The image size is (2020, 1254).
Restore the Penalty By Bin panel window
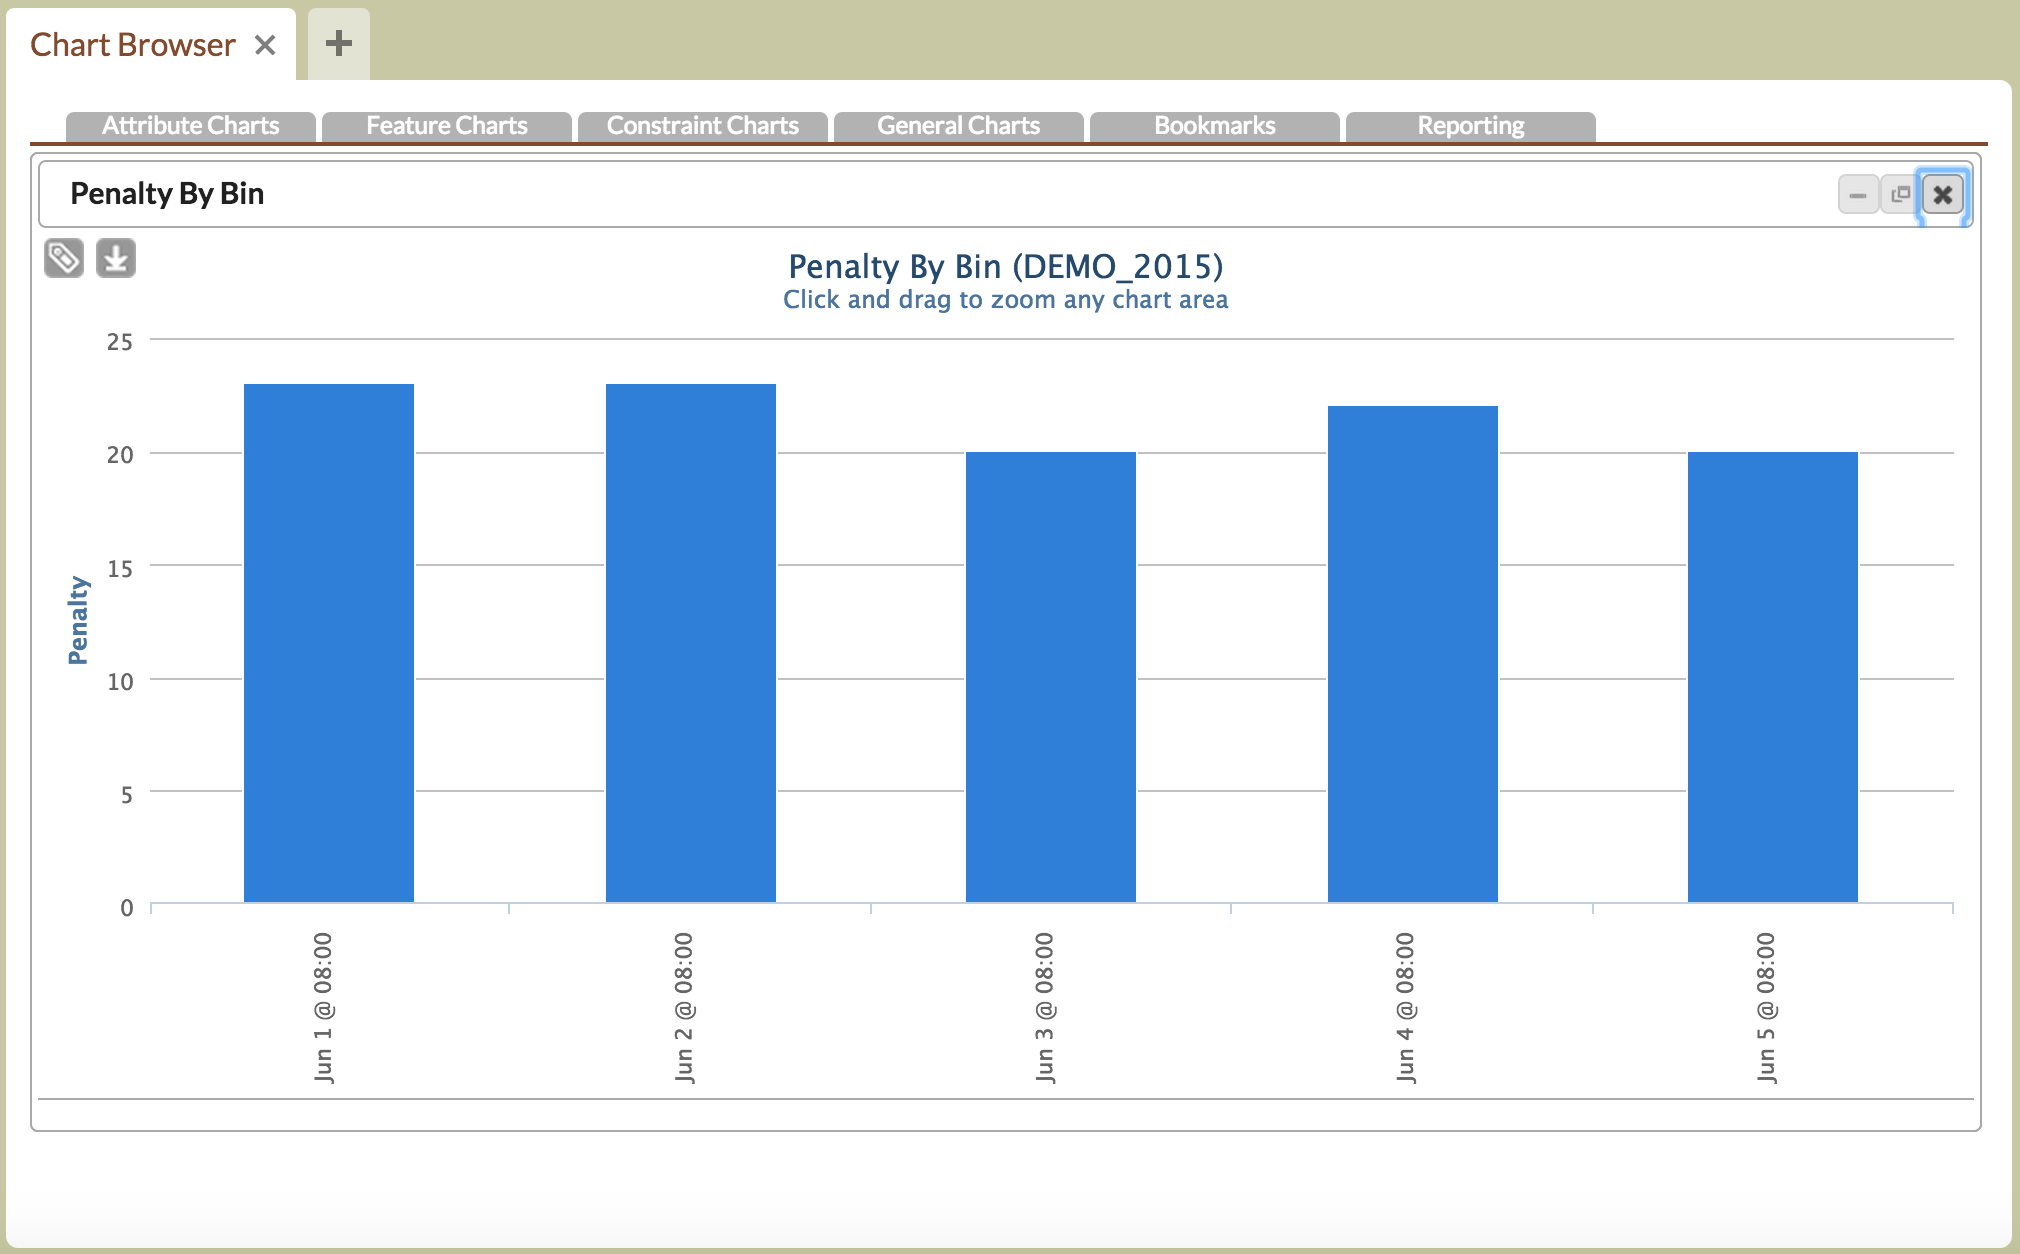1900,195
